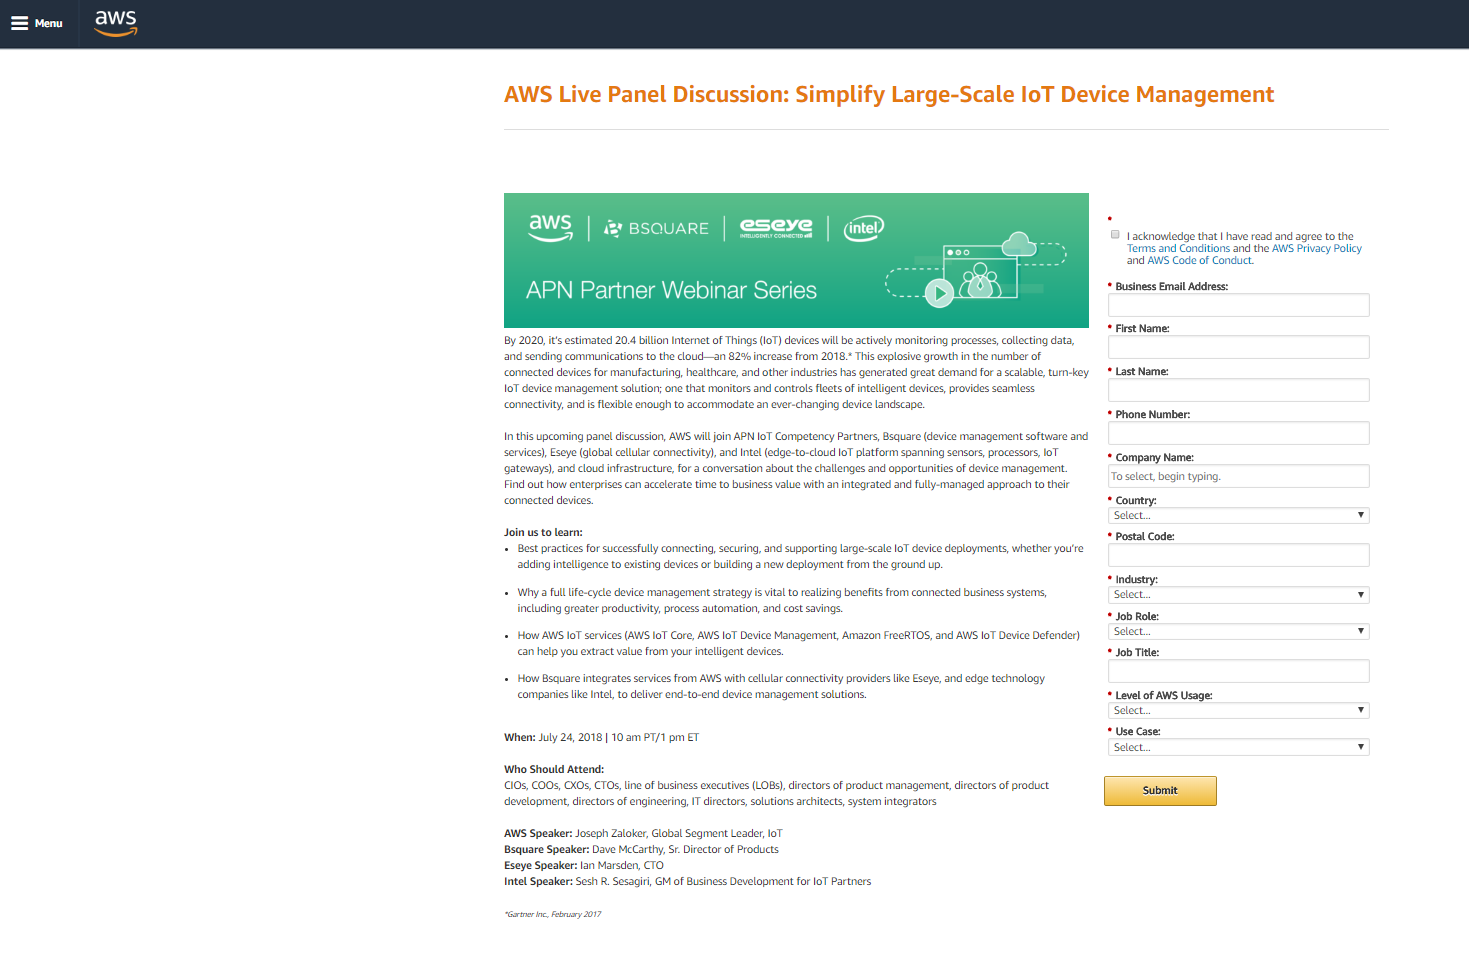Viewport: 1469px width, 967px height.
Task: Expand the Industry dropdown
Action: pos(1238,595)
